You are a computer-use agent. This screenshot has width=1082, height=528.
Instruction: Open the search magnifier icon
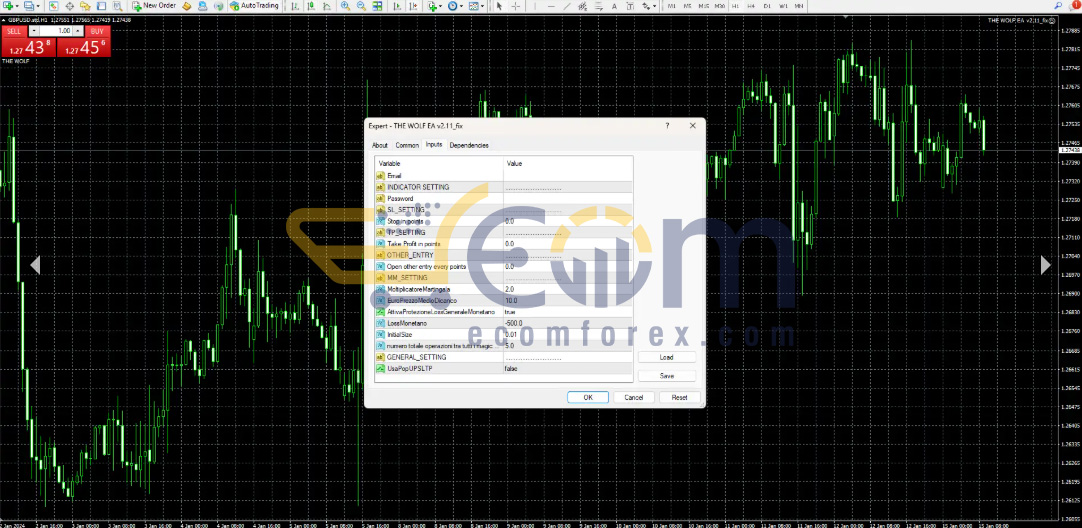click(1057, 6)
